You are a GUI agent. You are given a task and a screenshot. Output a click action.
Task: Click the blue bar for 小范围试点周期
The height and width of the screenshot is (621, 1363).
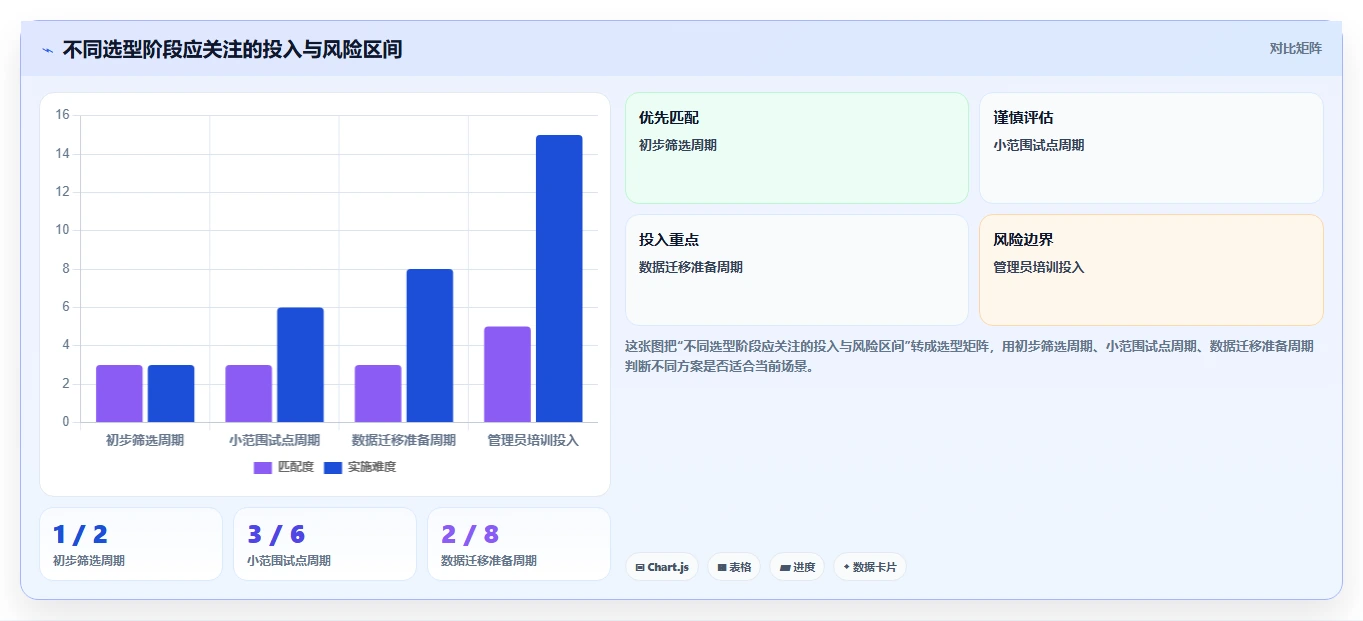click(300, 365)
